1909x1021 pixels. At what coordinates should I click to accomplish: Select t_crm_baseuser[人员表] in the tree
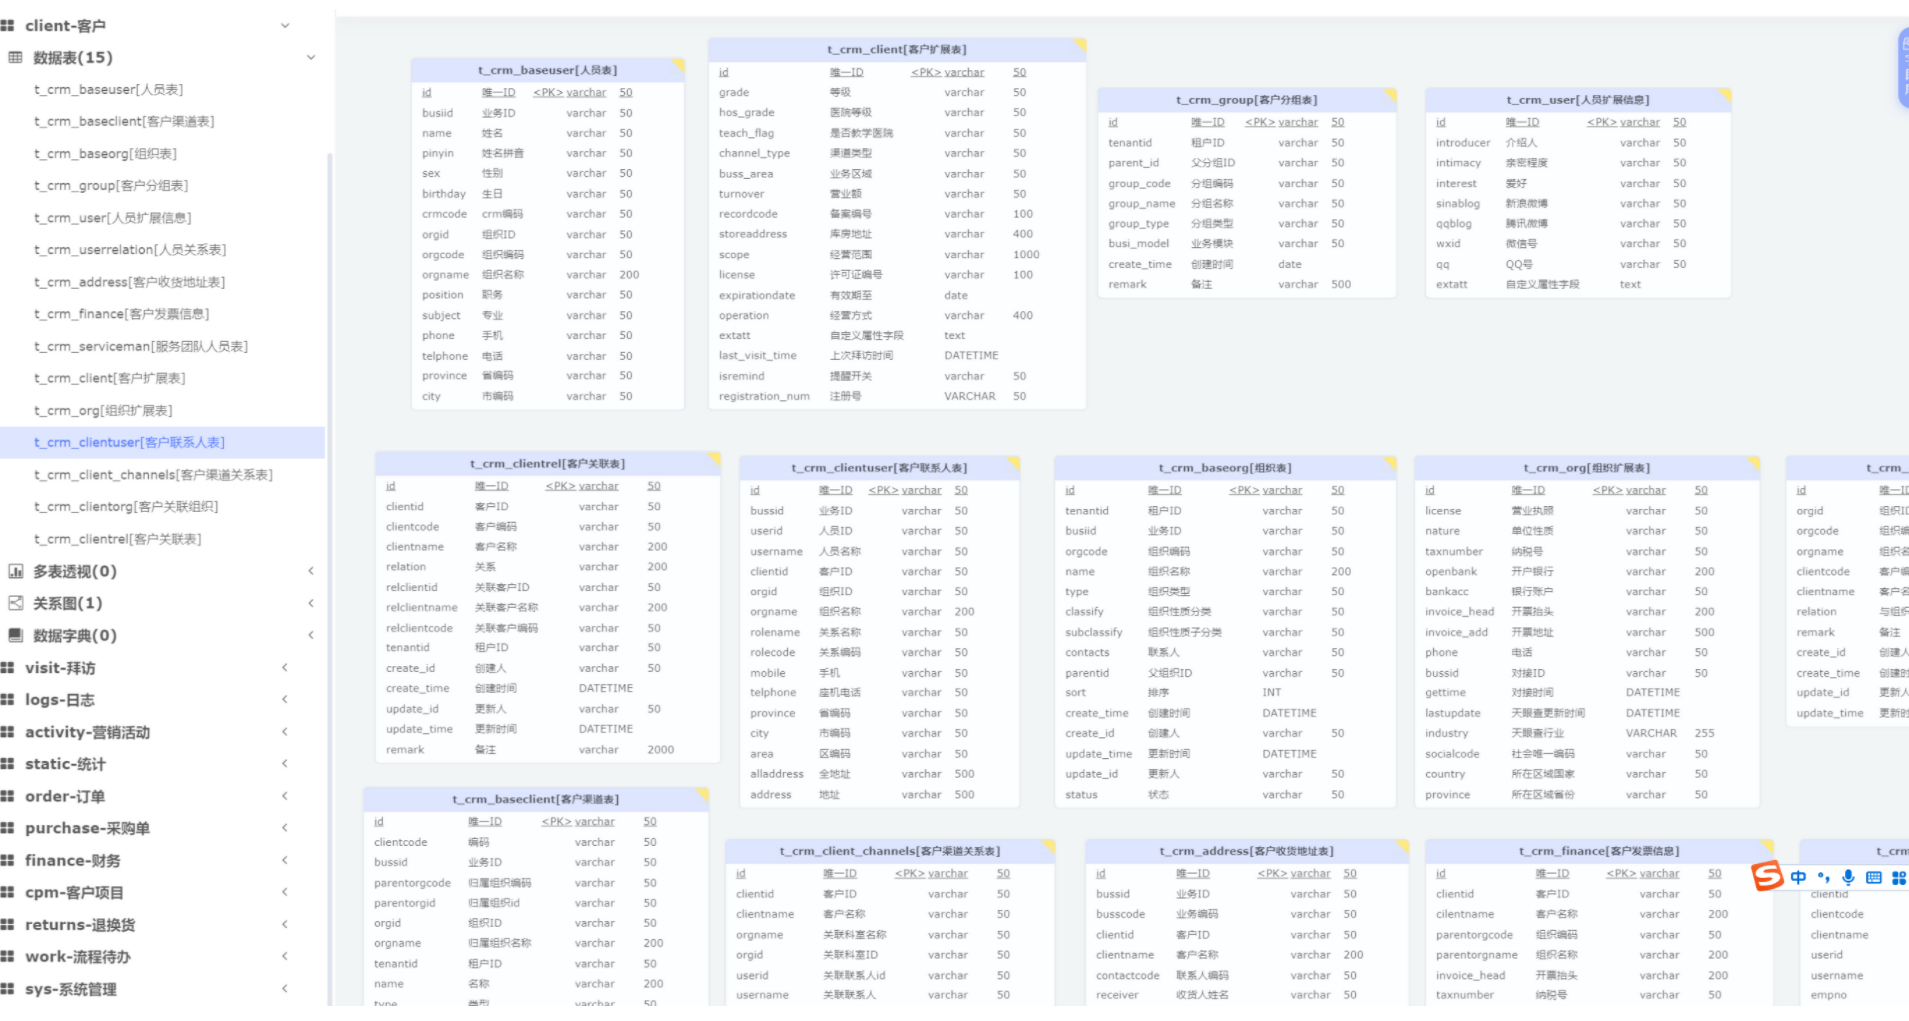click(x=108, y=90)
